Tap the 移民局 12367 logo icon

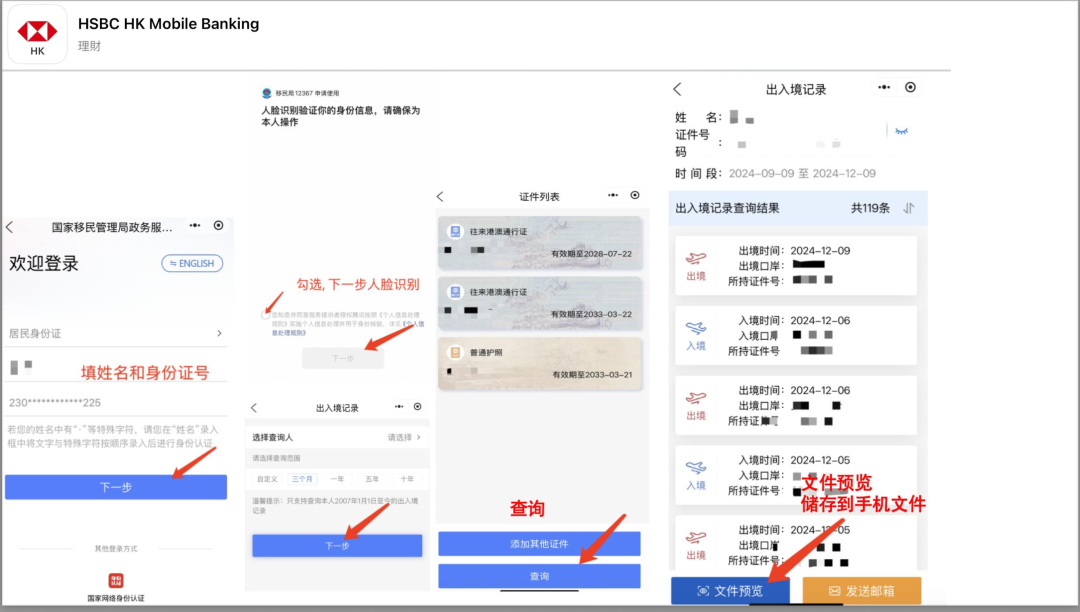267,93
